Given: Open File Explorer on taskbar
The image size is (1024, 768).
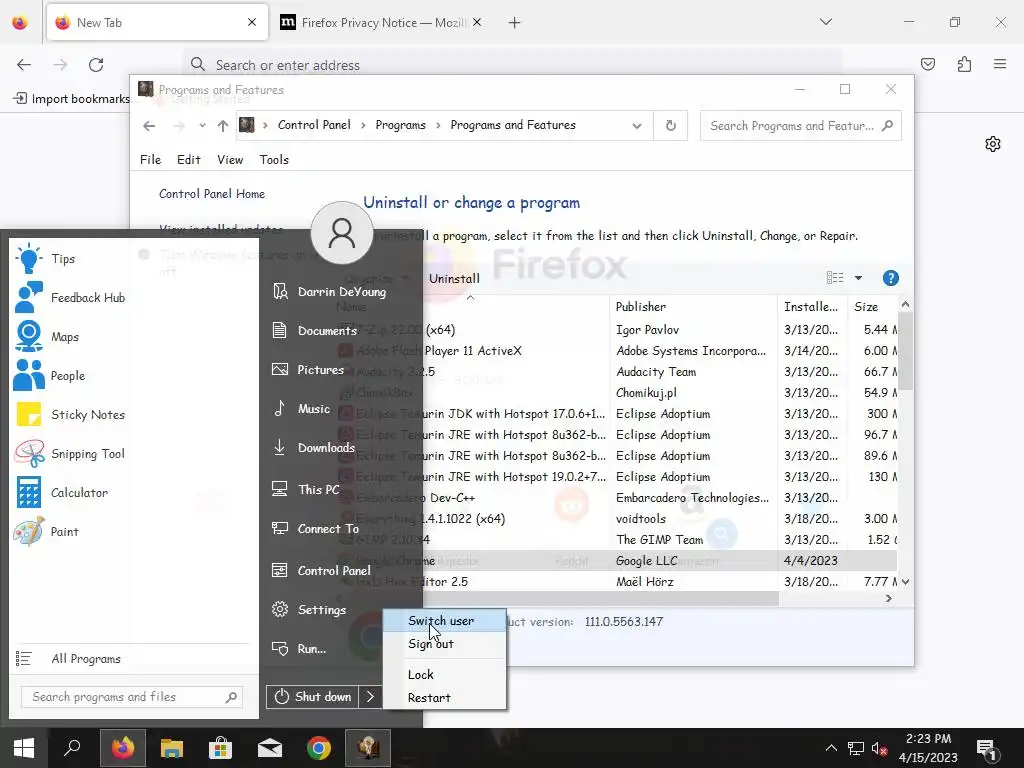Looking at the screenshot, I should (x=172, y=748).
